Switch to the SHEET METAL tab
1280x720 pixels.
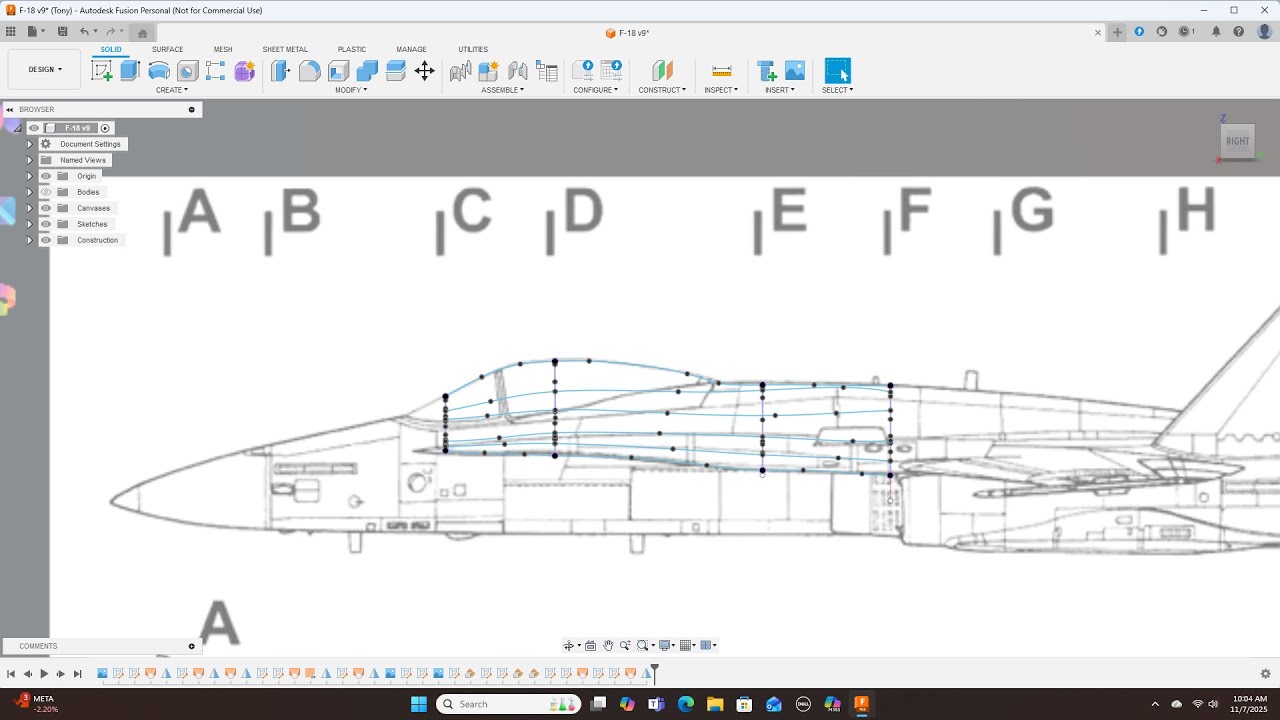tap(285, 49)
